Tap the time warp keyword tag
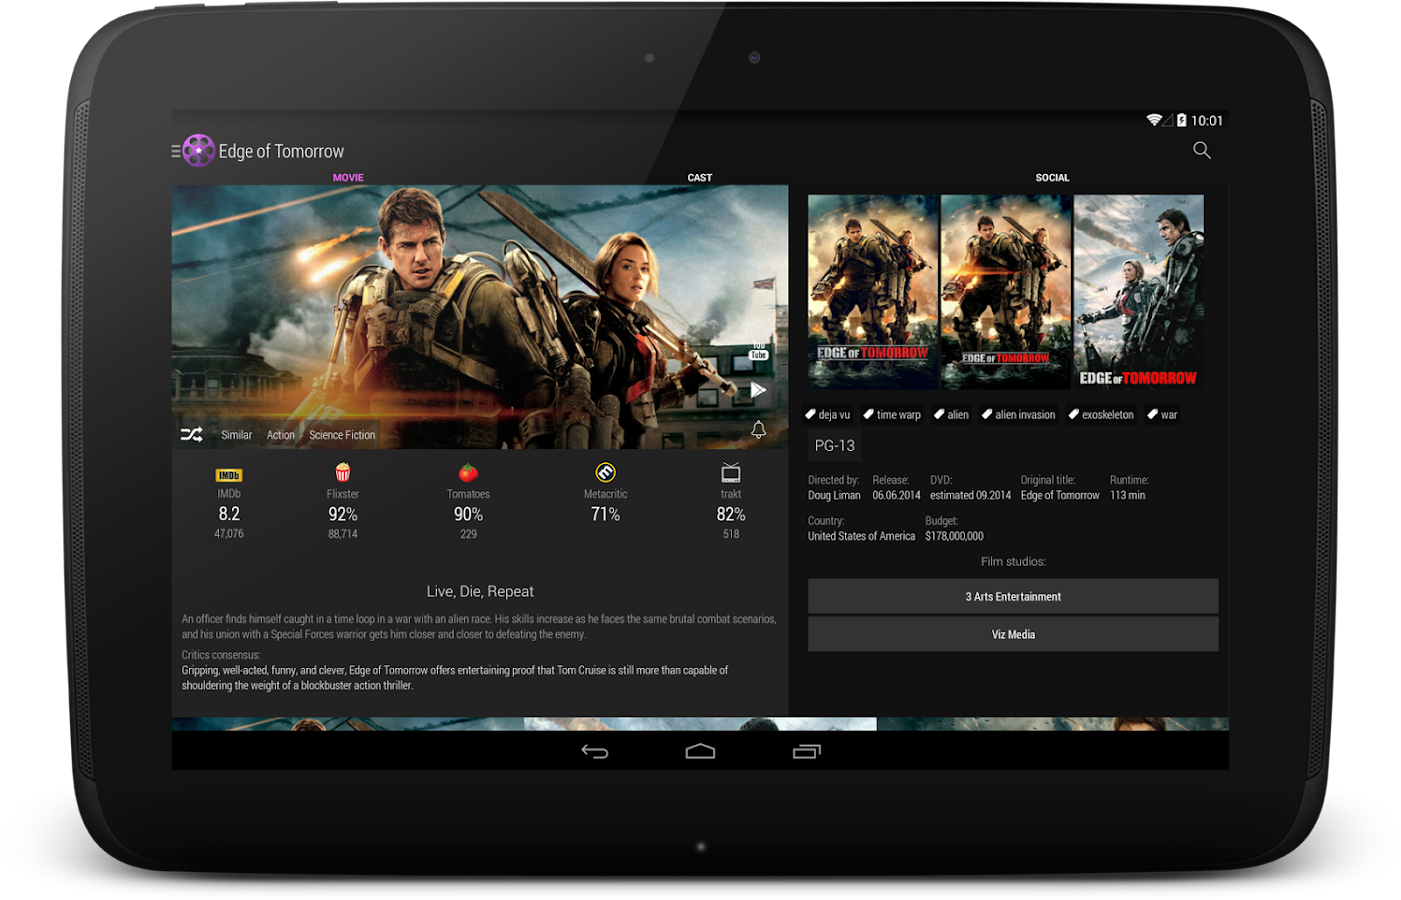The width and height of the screenshot is (1401, 900). click(892, 414)
